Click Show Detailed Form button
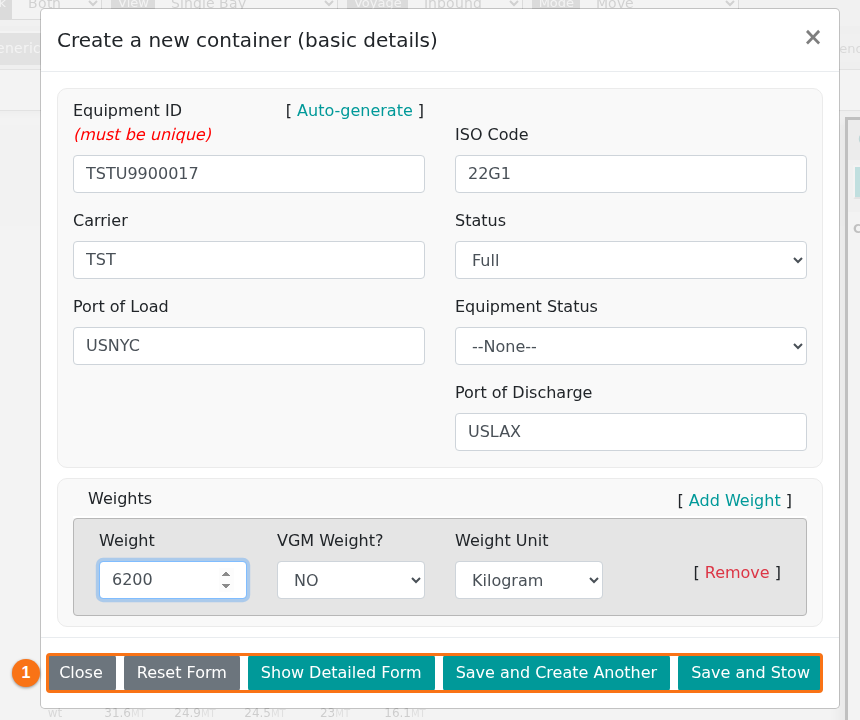Screen dimensions: 860x720 [x=341, y=673]
